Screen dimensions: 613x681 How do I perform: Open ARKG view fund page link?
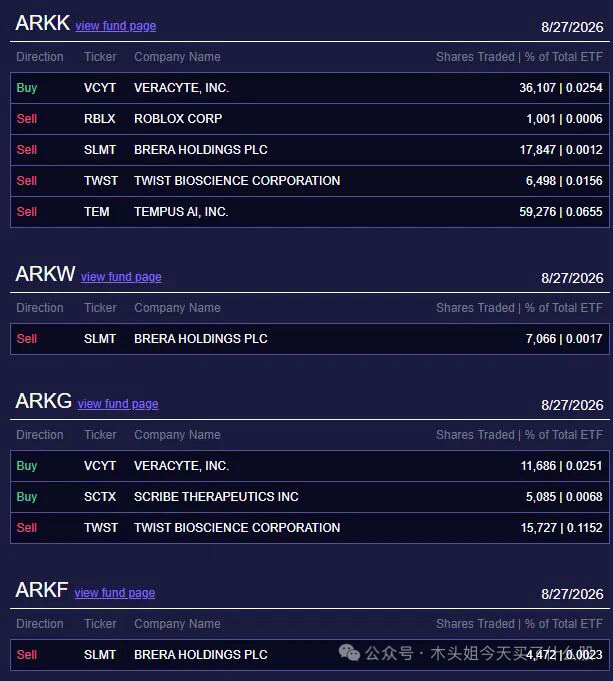(118, 403)
